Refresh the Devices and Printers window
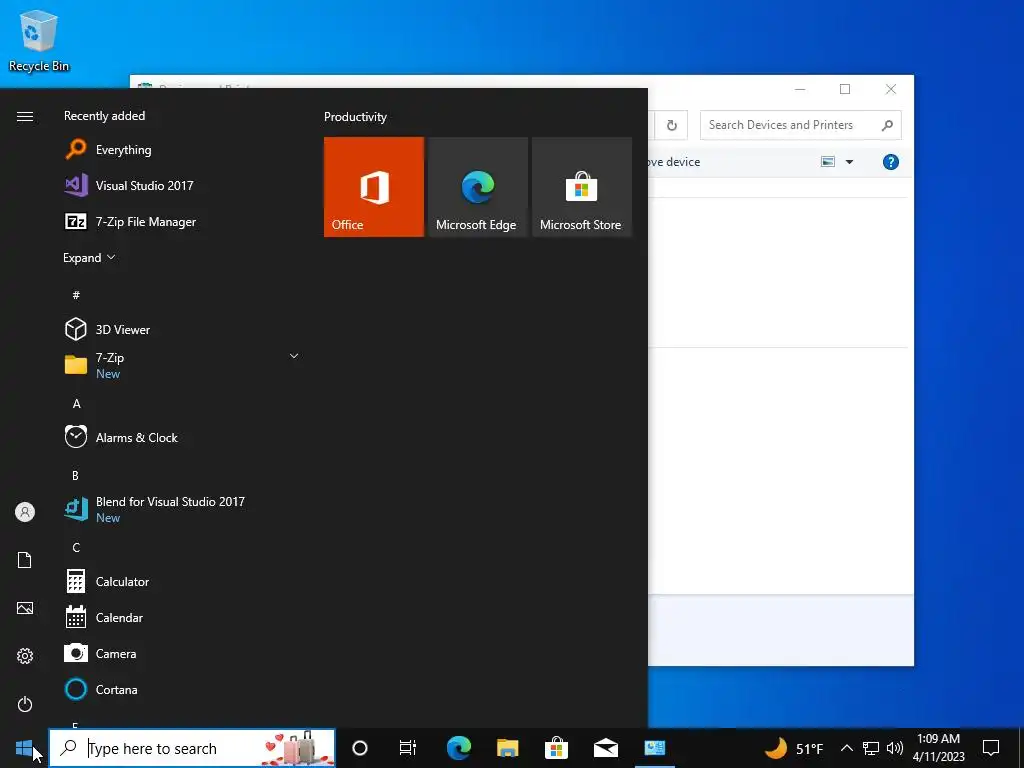The height and width of the screenshot is (768, 1024). (x=671, y=125)
